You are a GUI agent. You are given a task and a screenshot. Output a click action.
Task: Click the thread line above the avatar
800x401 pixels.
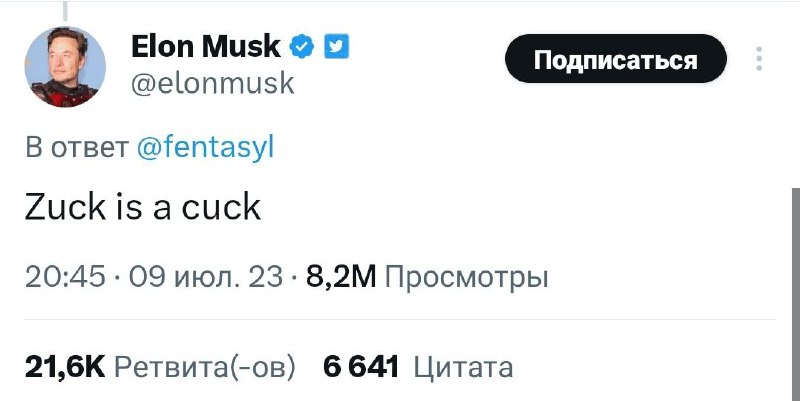(65, 10)
